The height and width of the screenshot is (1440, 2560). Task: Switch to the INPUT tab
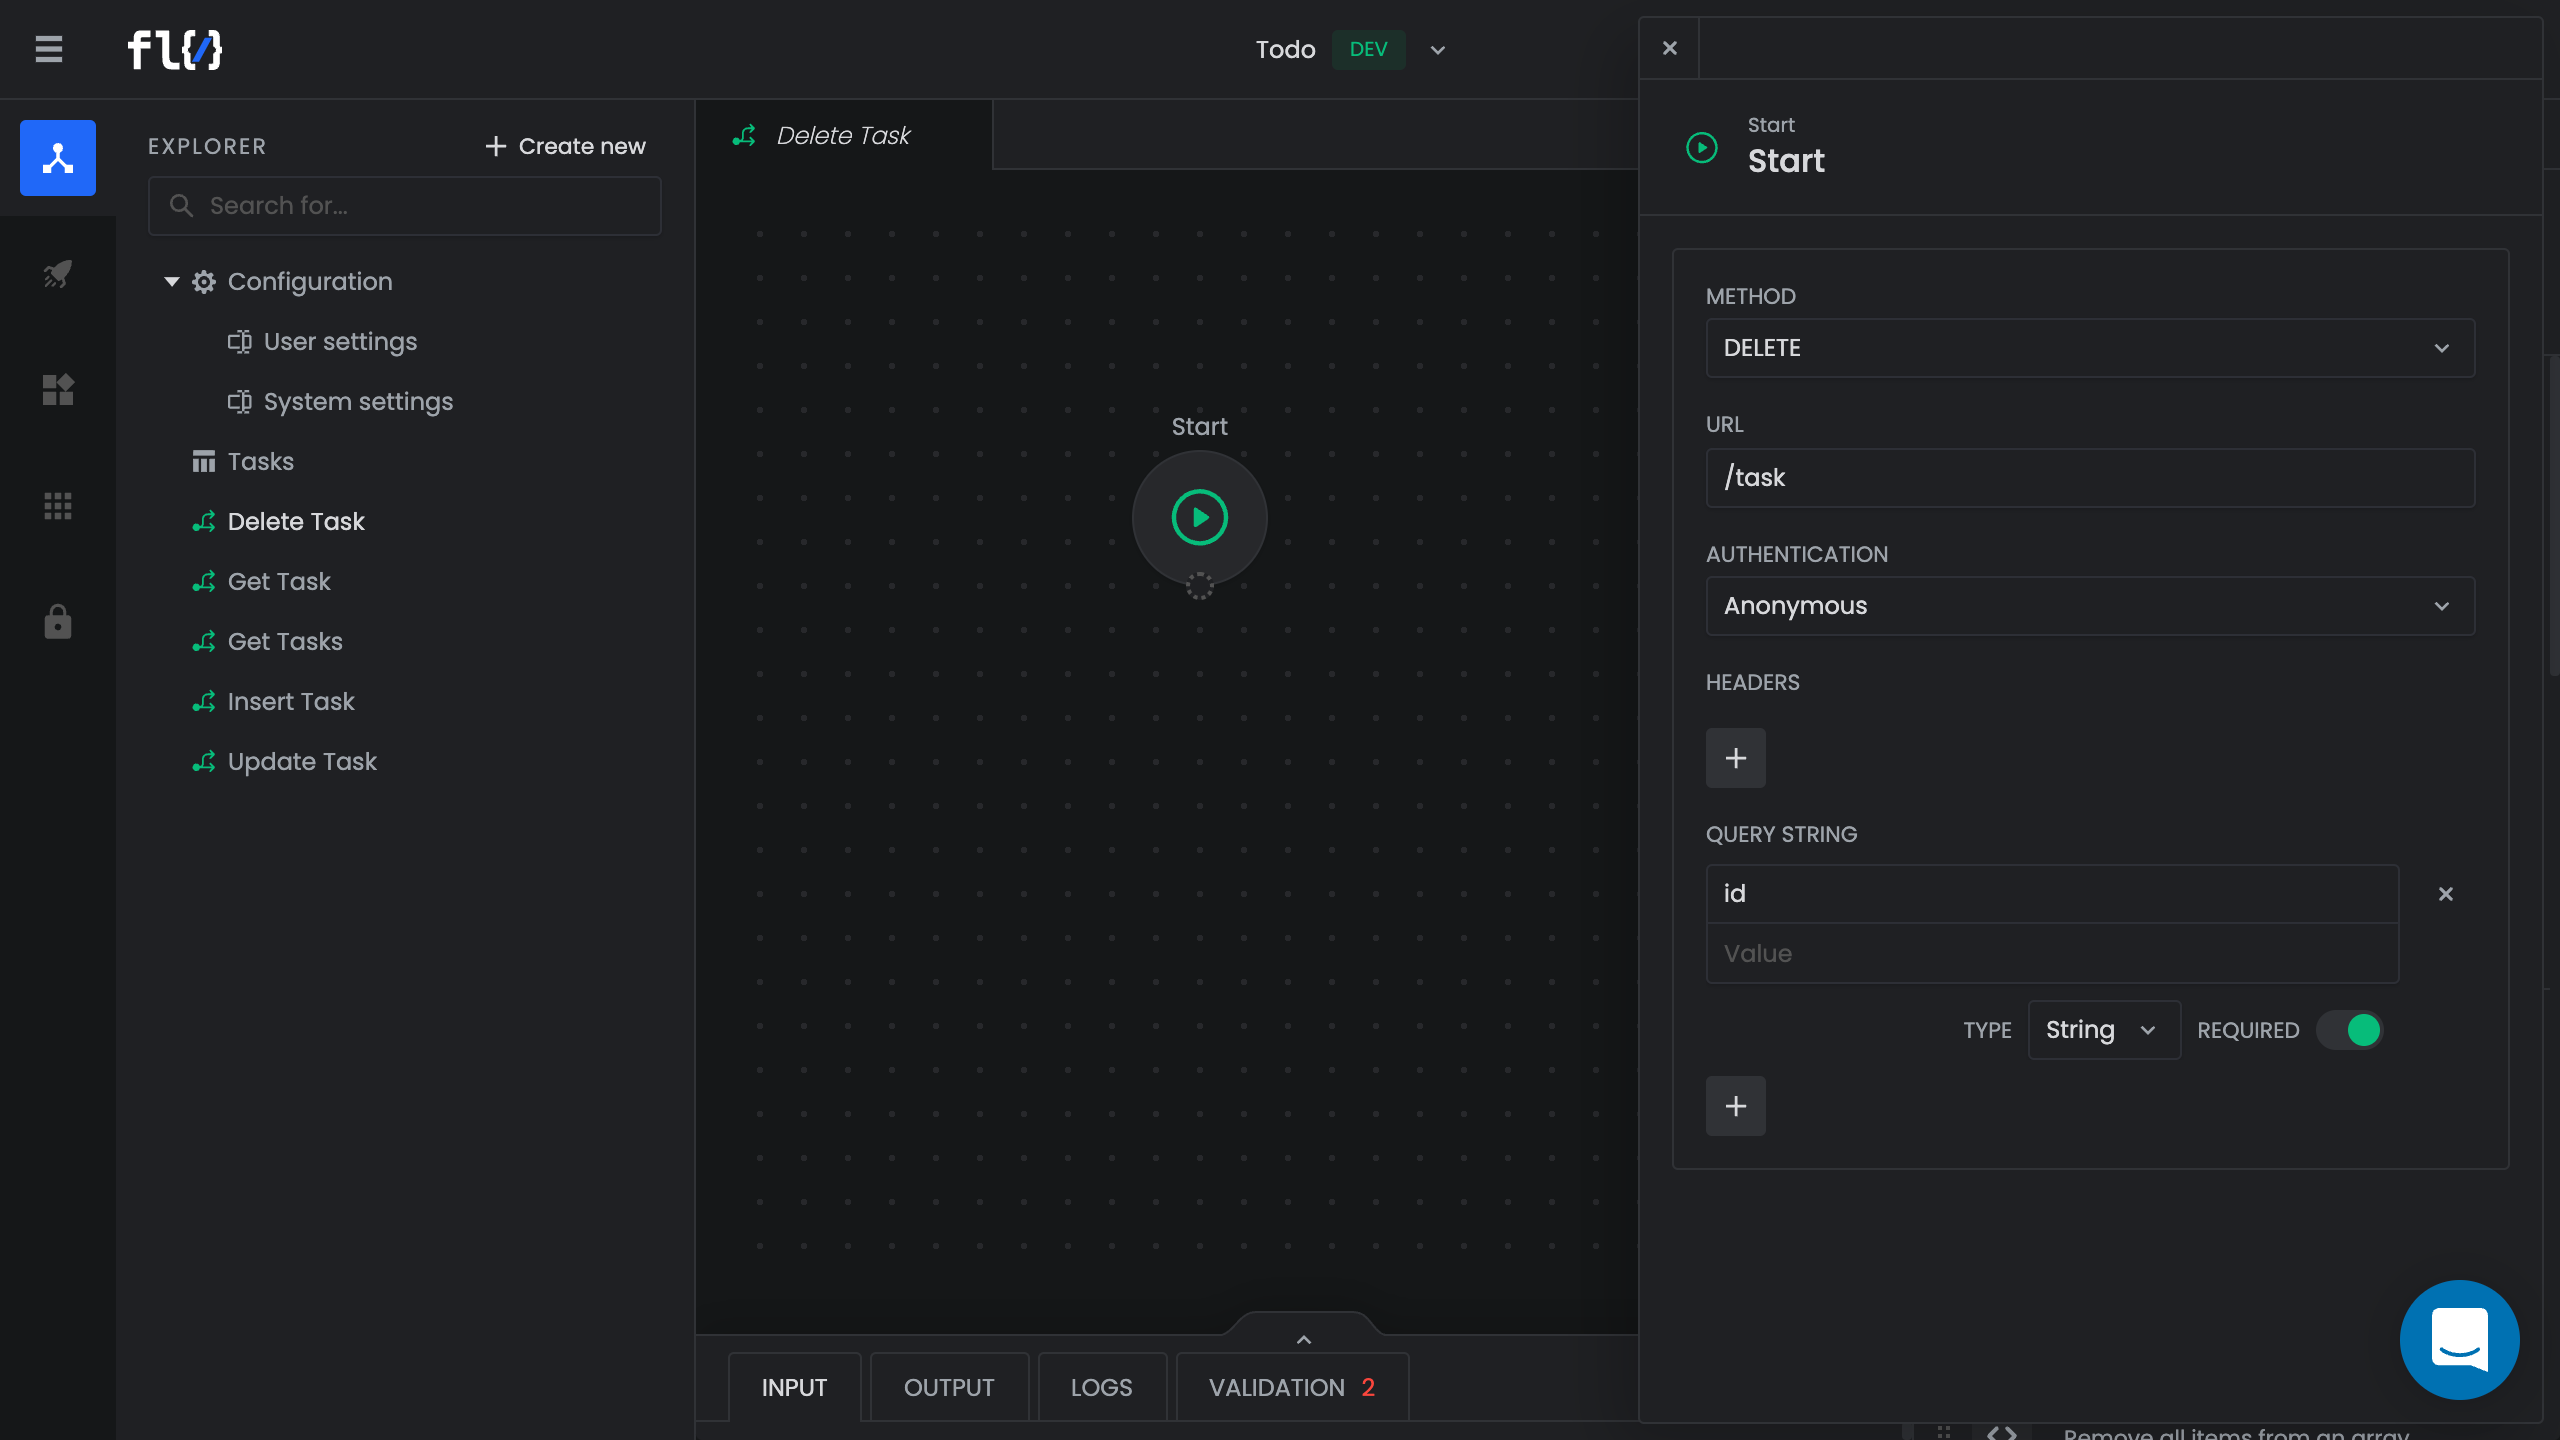(x=794, y=1387)
